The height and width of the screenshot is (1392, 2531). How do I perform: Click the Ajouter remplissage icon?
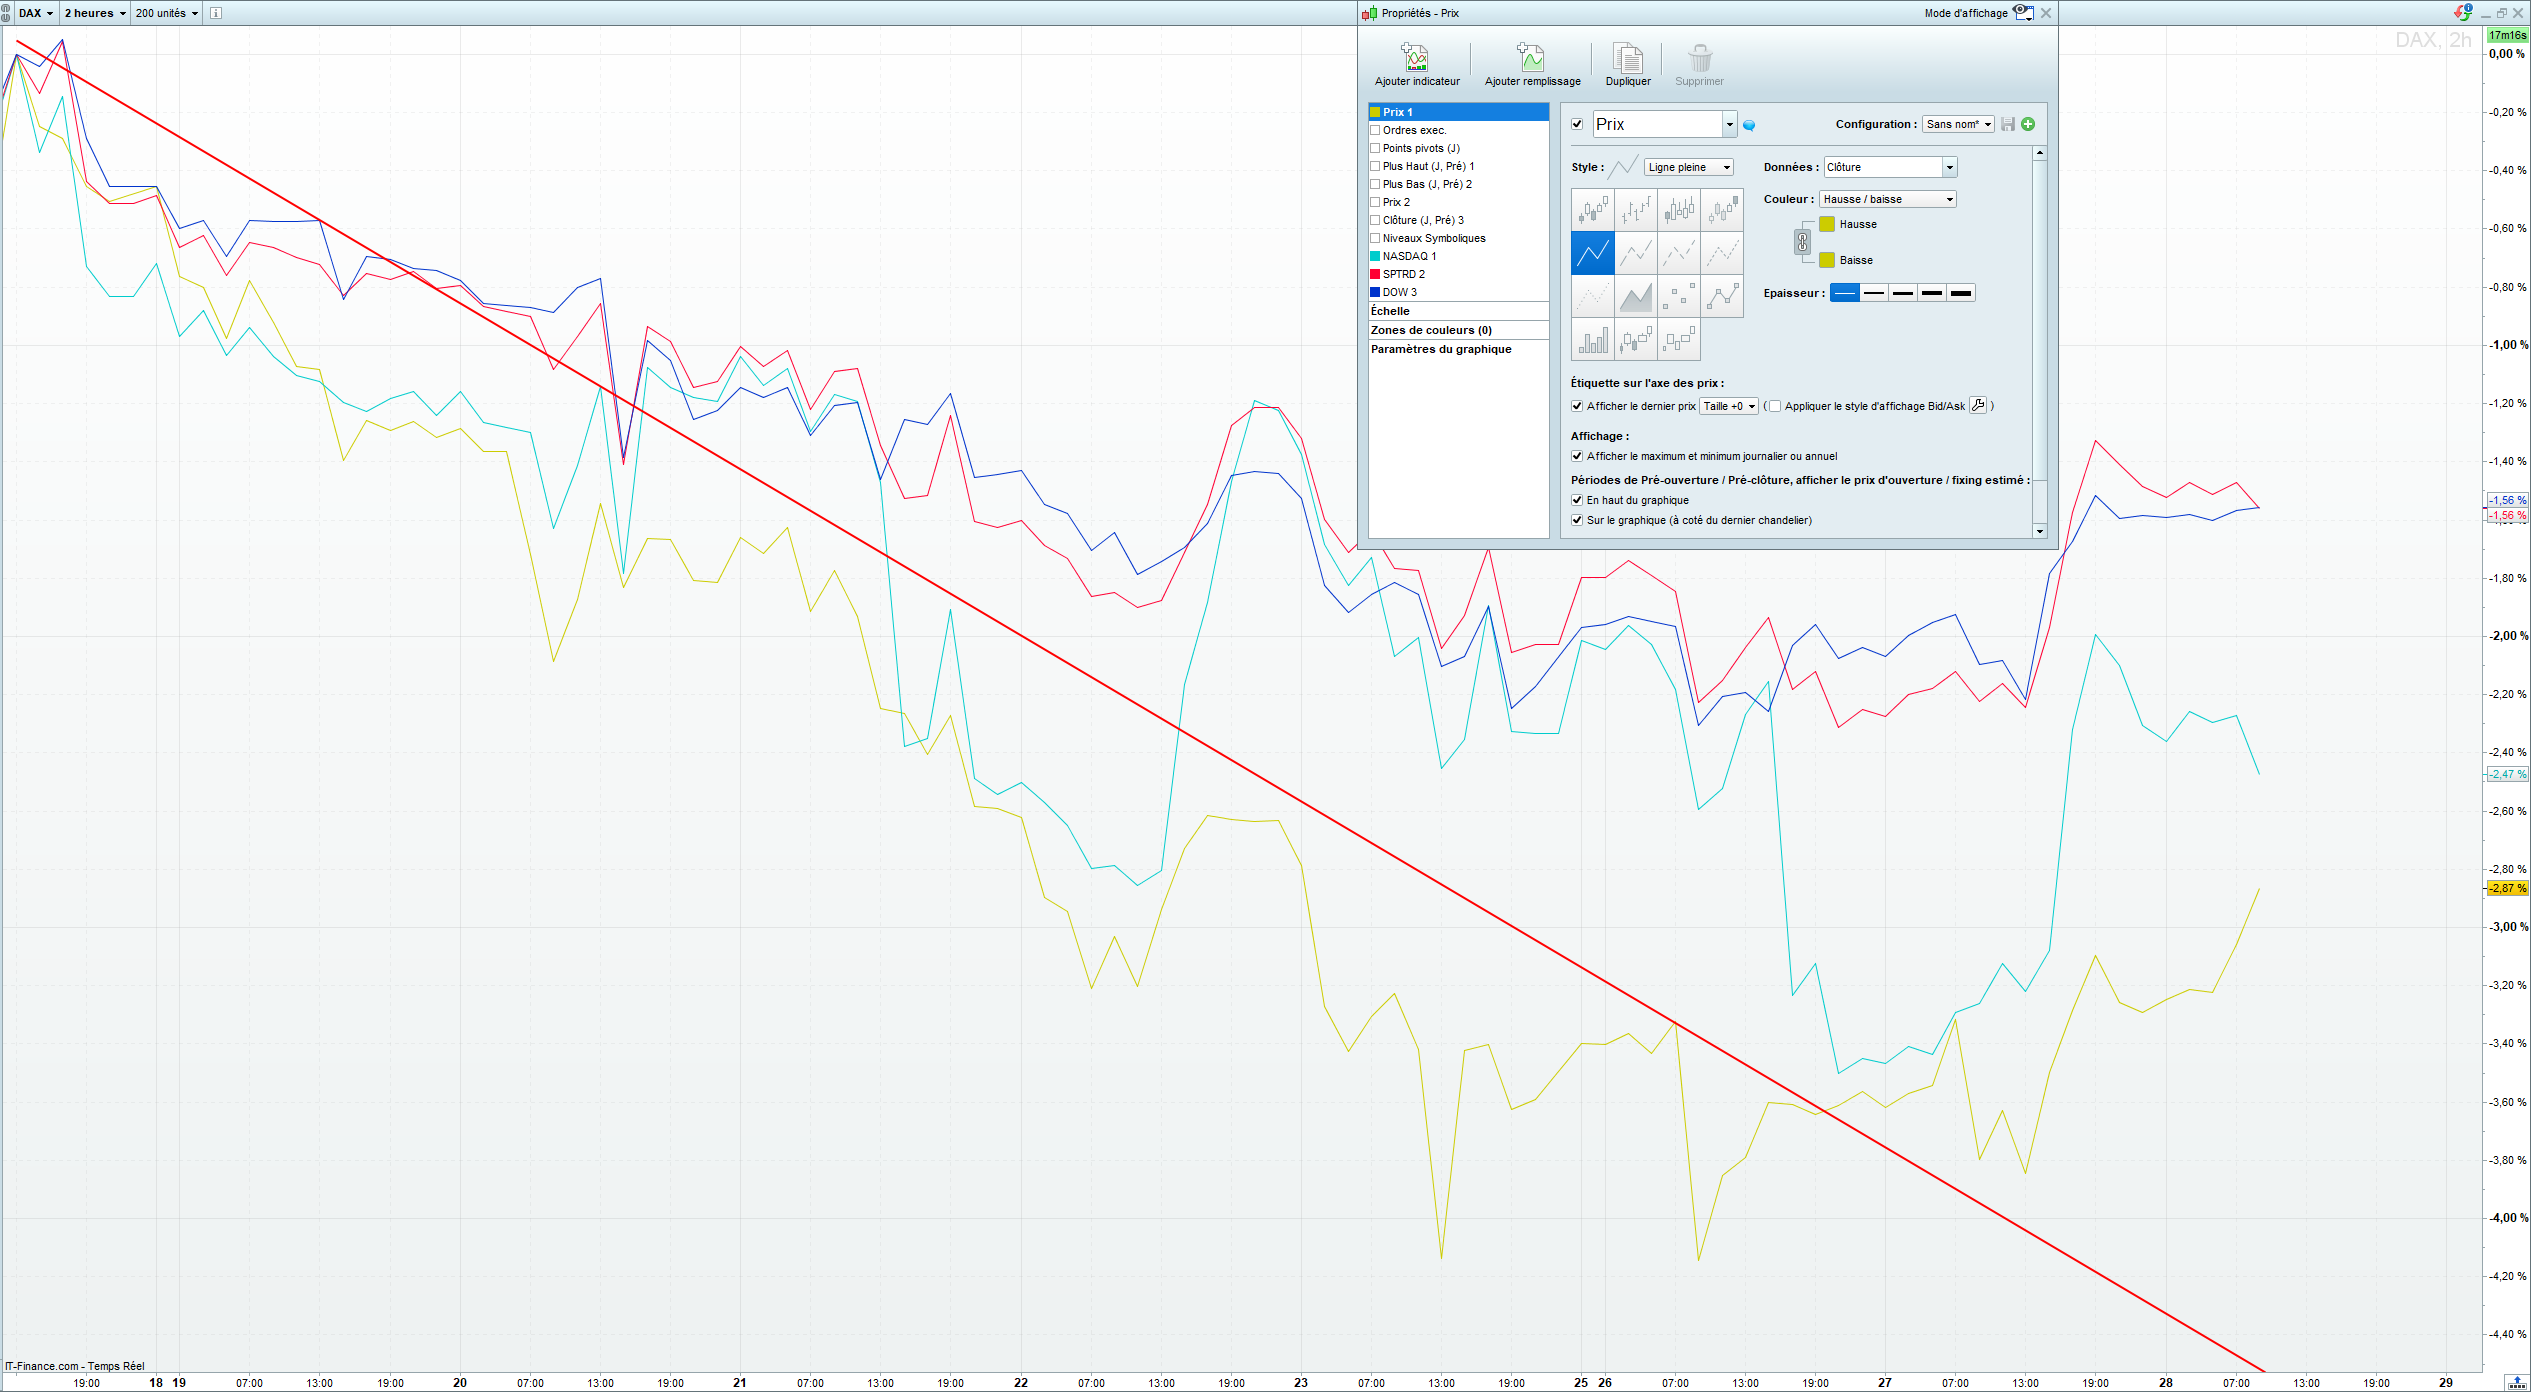point(1531,57)
